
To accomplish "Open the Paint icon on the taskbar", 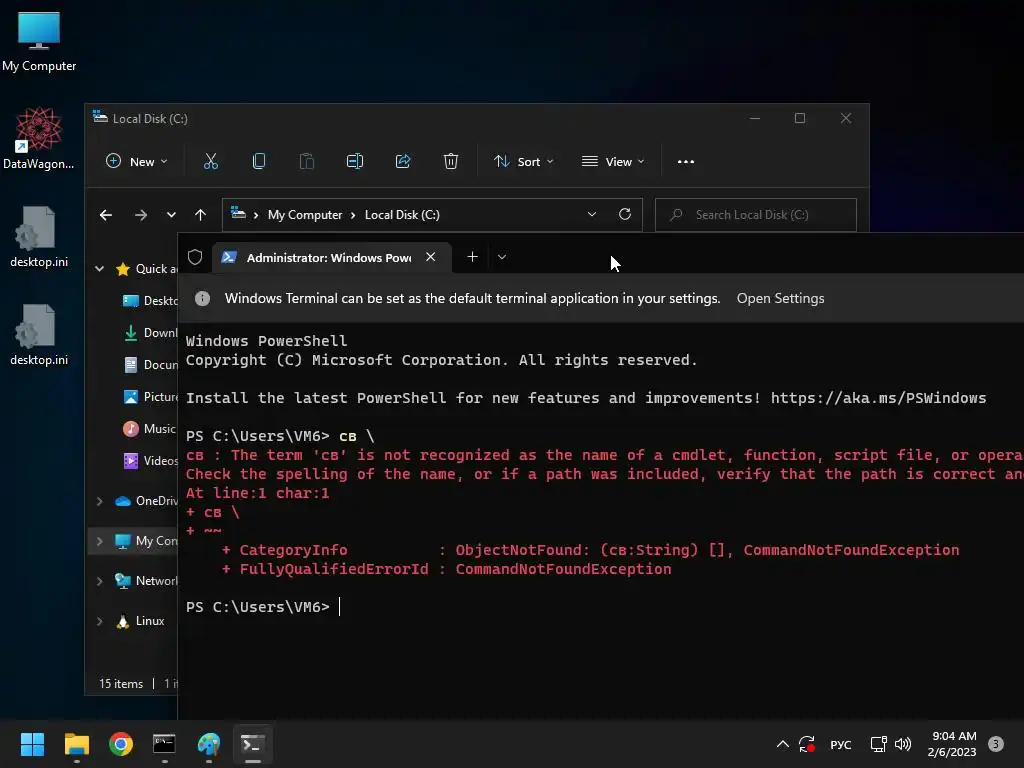I will 209,744.
